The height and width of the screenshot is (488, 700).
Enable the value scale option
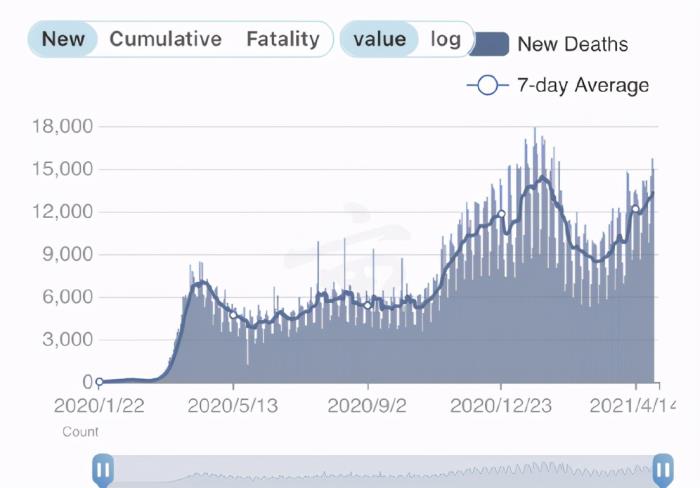pyautogui.click(x=379, y=40)
